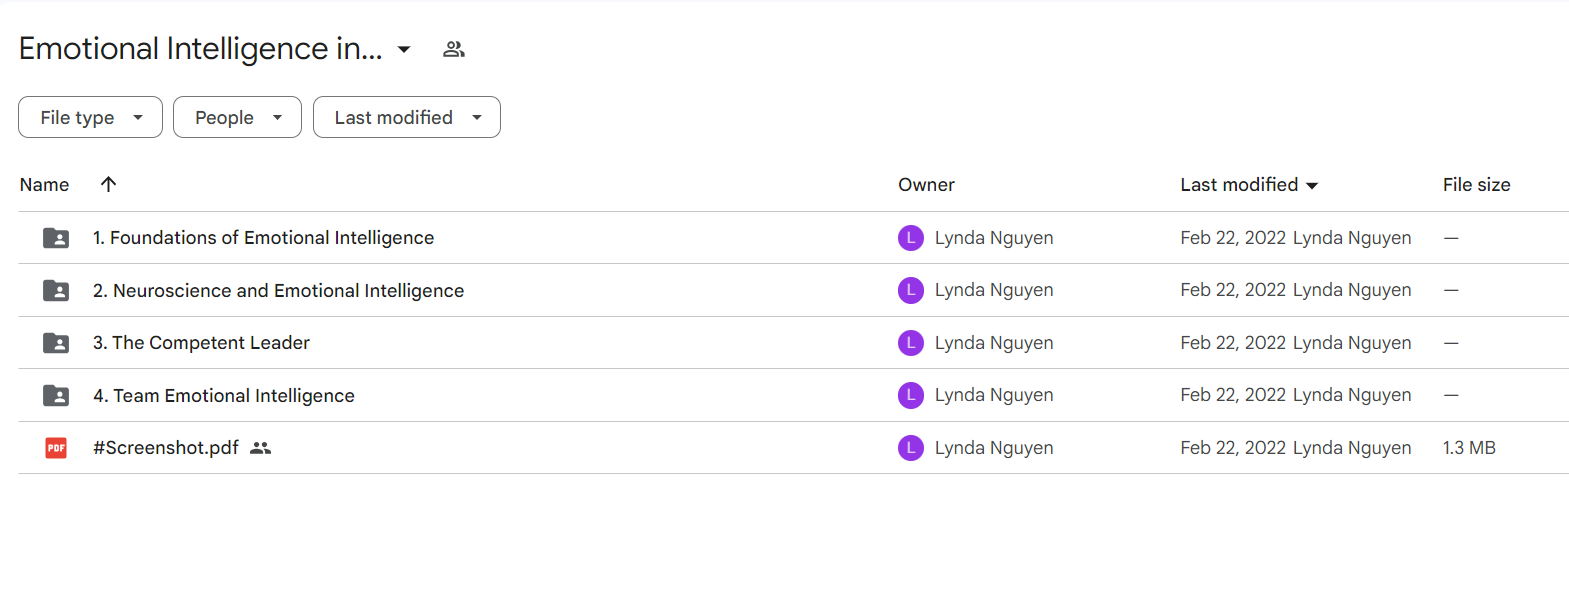Click the sort direction arrow beside Name

pyautogui.click(x=108, y=184)
